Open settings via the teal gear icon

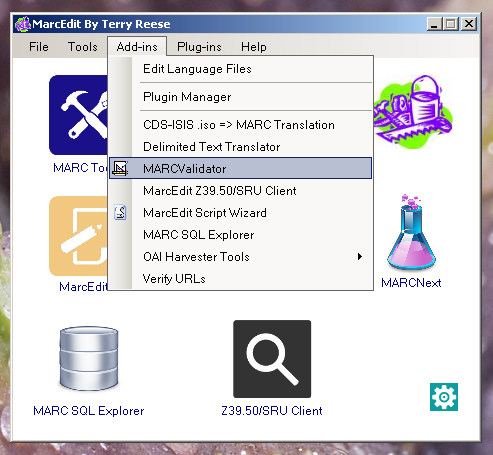coord(444,397)
